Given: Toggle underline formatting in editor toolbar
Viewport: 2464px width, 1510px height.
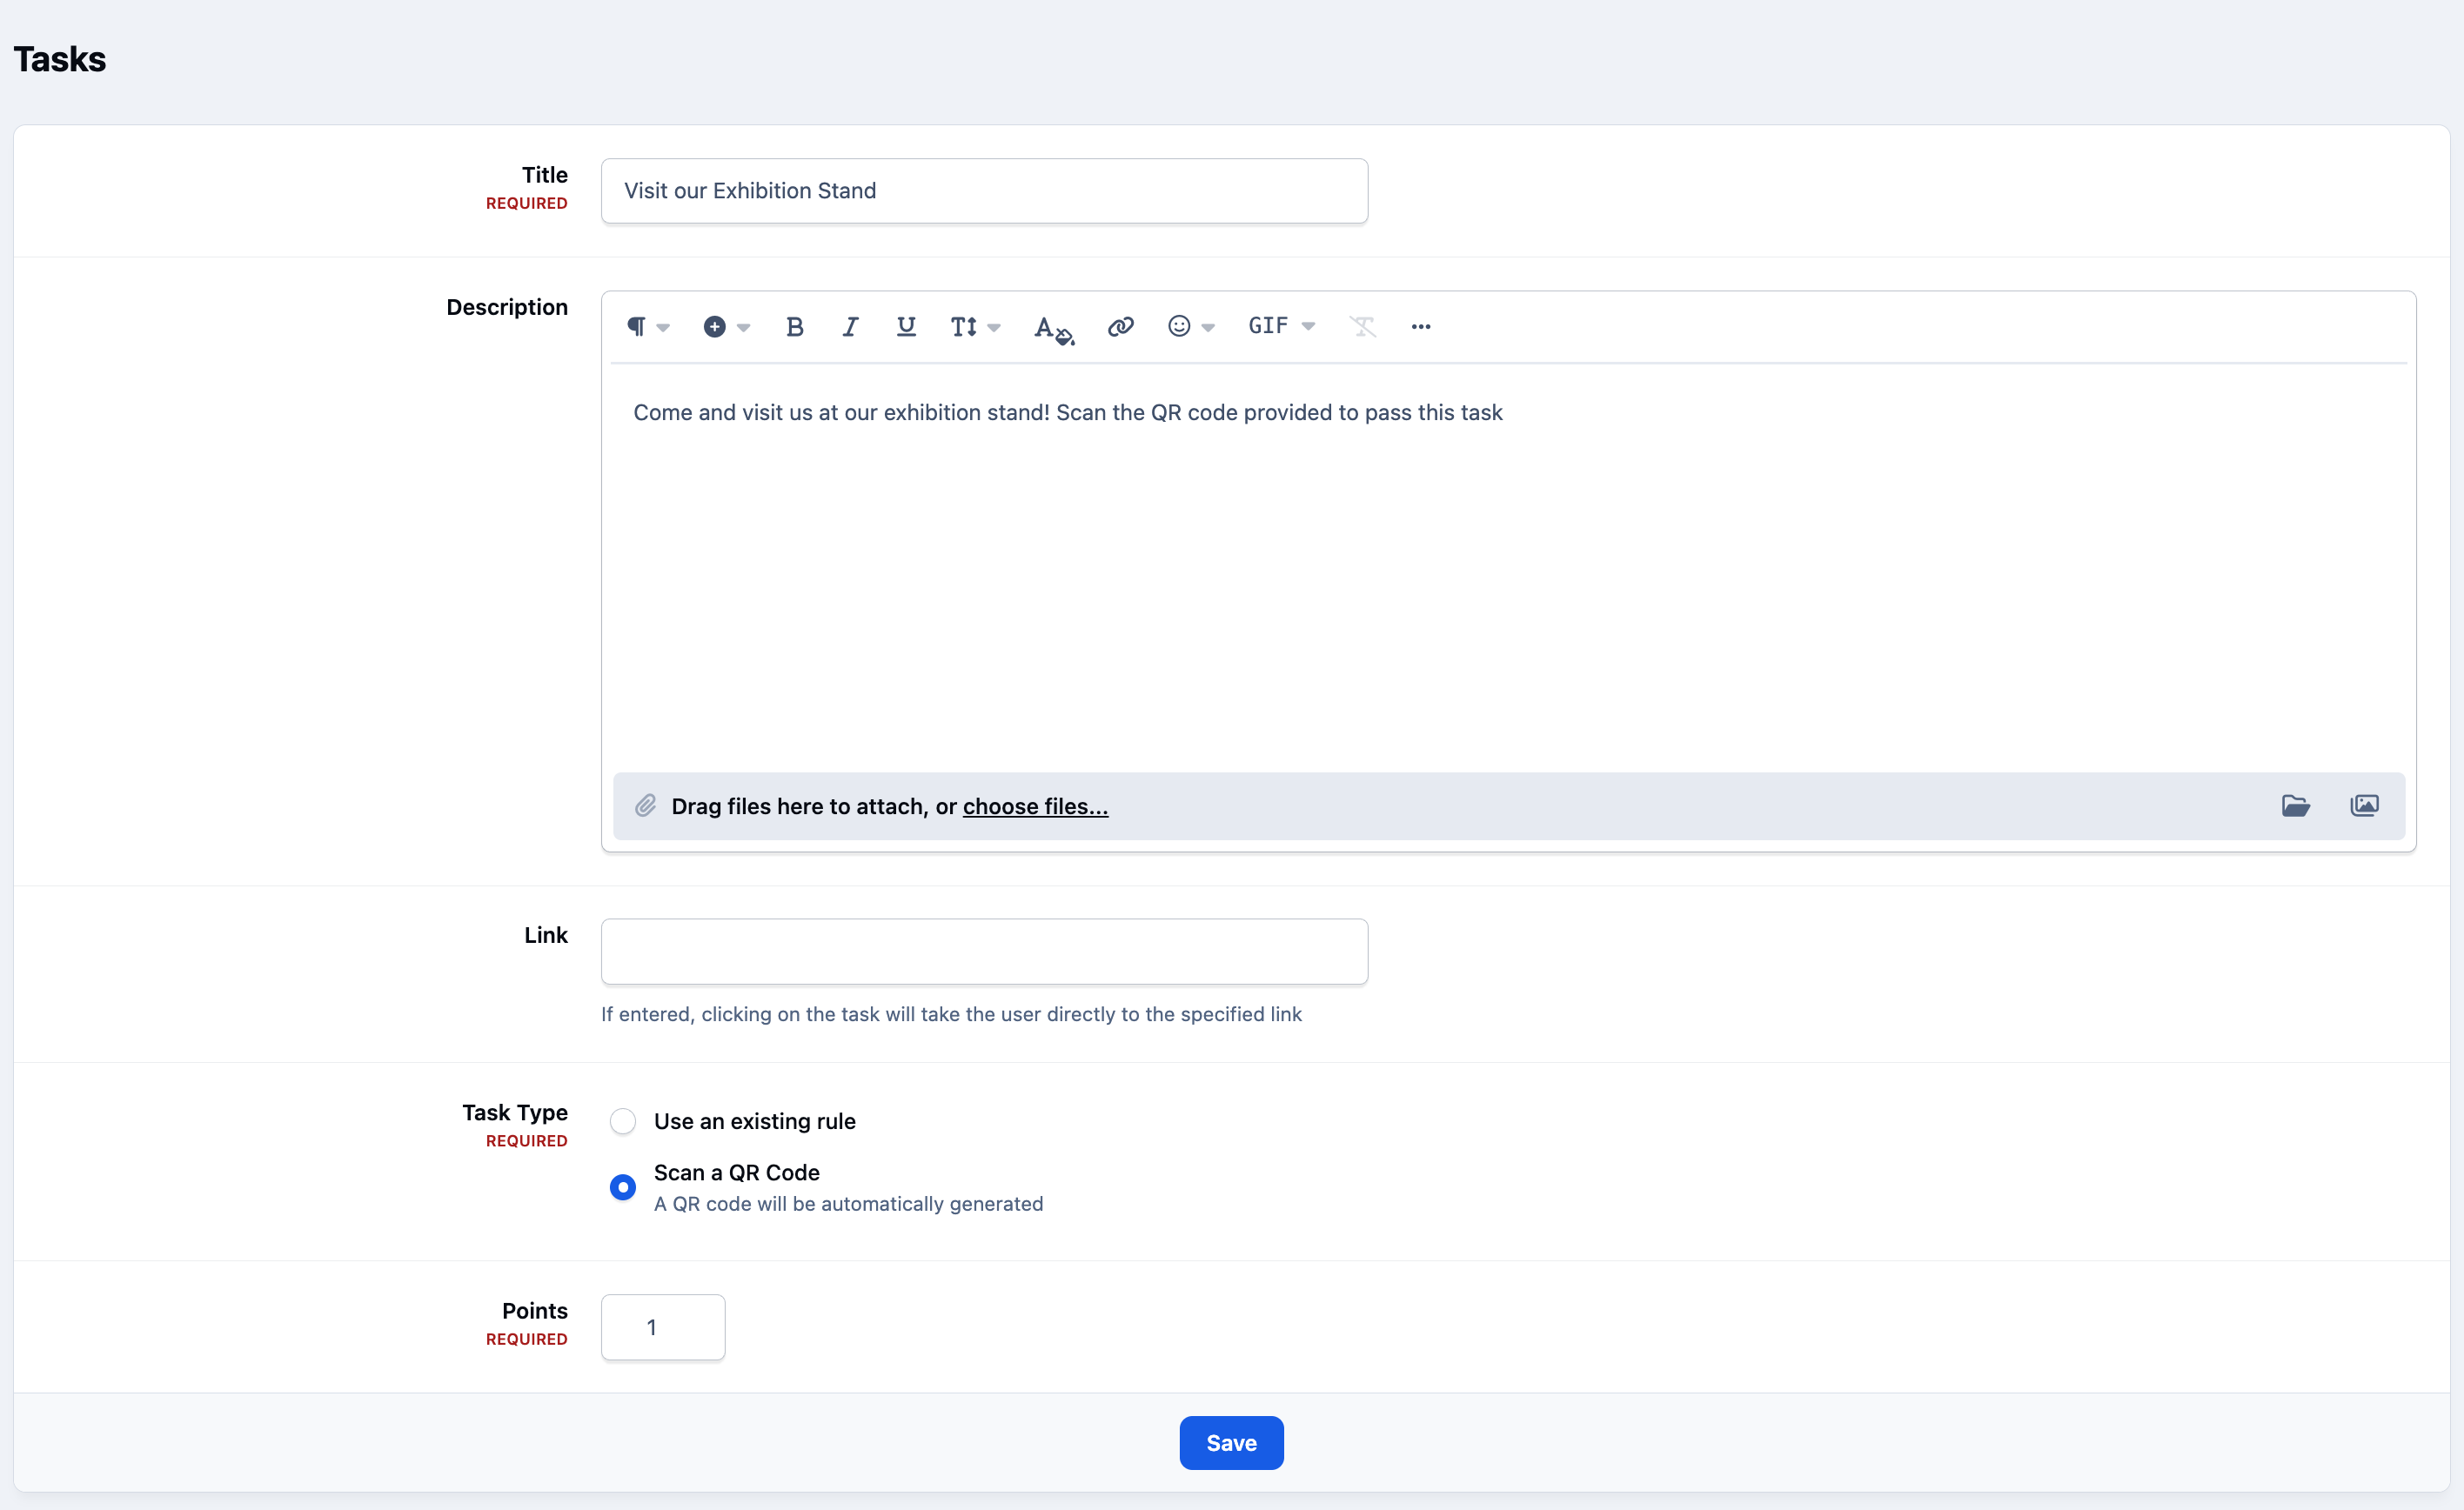Looking at the screenshot, I should [x=906, y=327].
